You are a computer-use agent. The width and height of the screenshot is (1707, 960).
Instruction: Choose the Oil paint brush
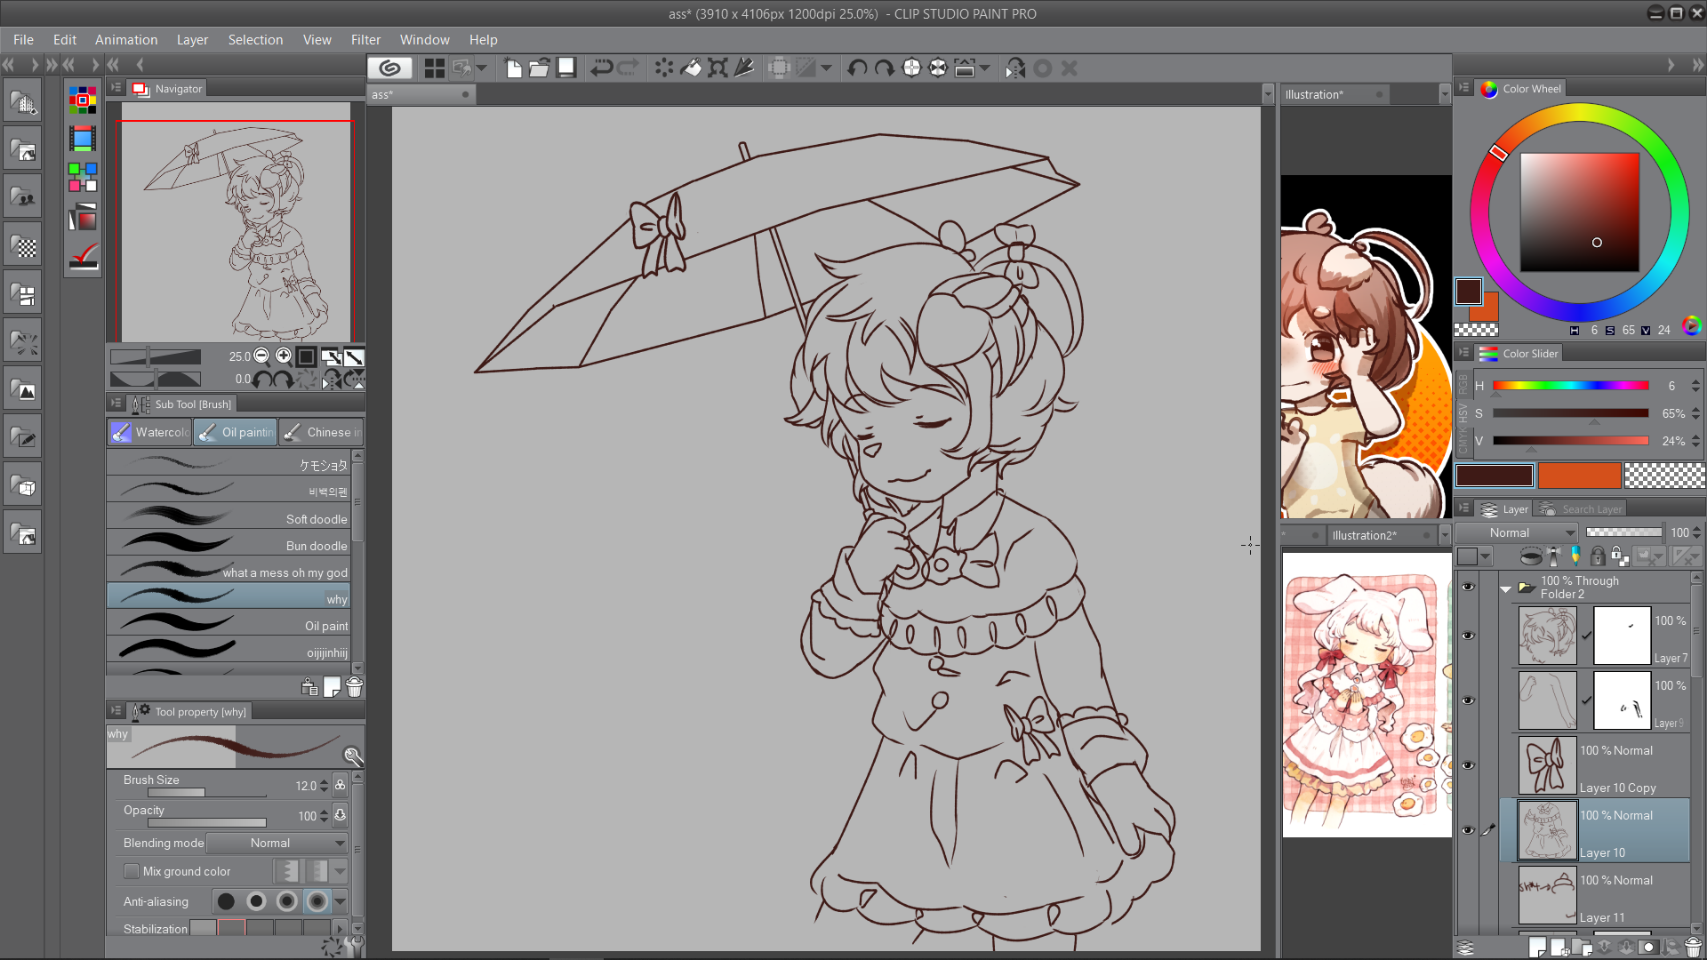click(x=229, y=624)
